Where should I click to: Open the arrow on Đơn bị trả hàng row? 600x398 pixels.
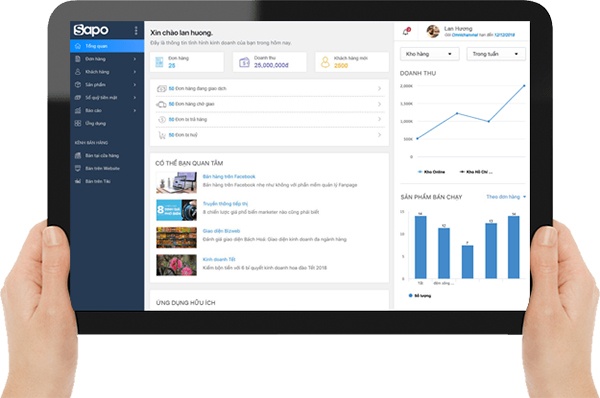coord(379,119)
